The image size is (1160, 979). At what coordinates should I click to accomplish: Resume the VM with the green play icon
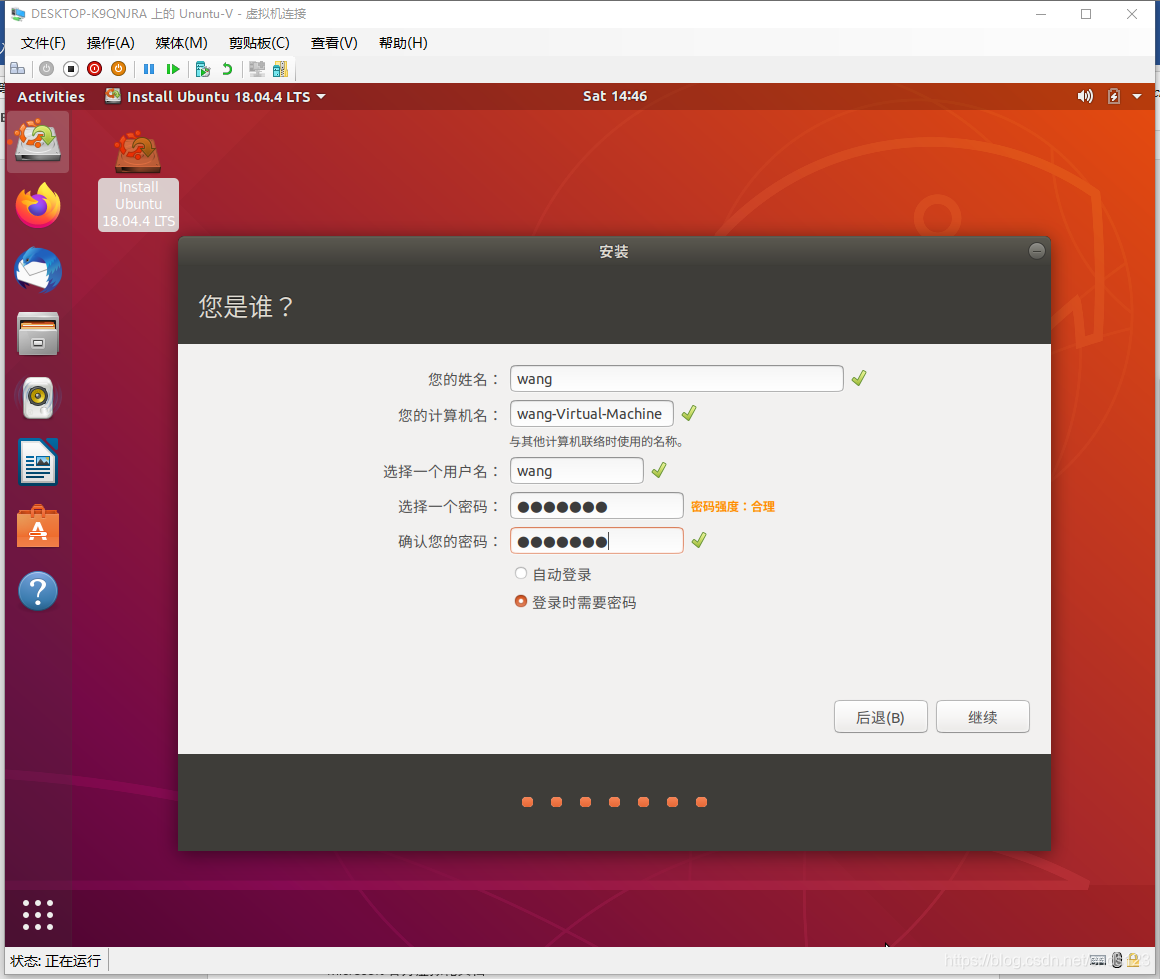pyautogui.click(x=172, y=68)
